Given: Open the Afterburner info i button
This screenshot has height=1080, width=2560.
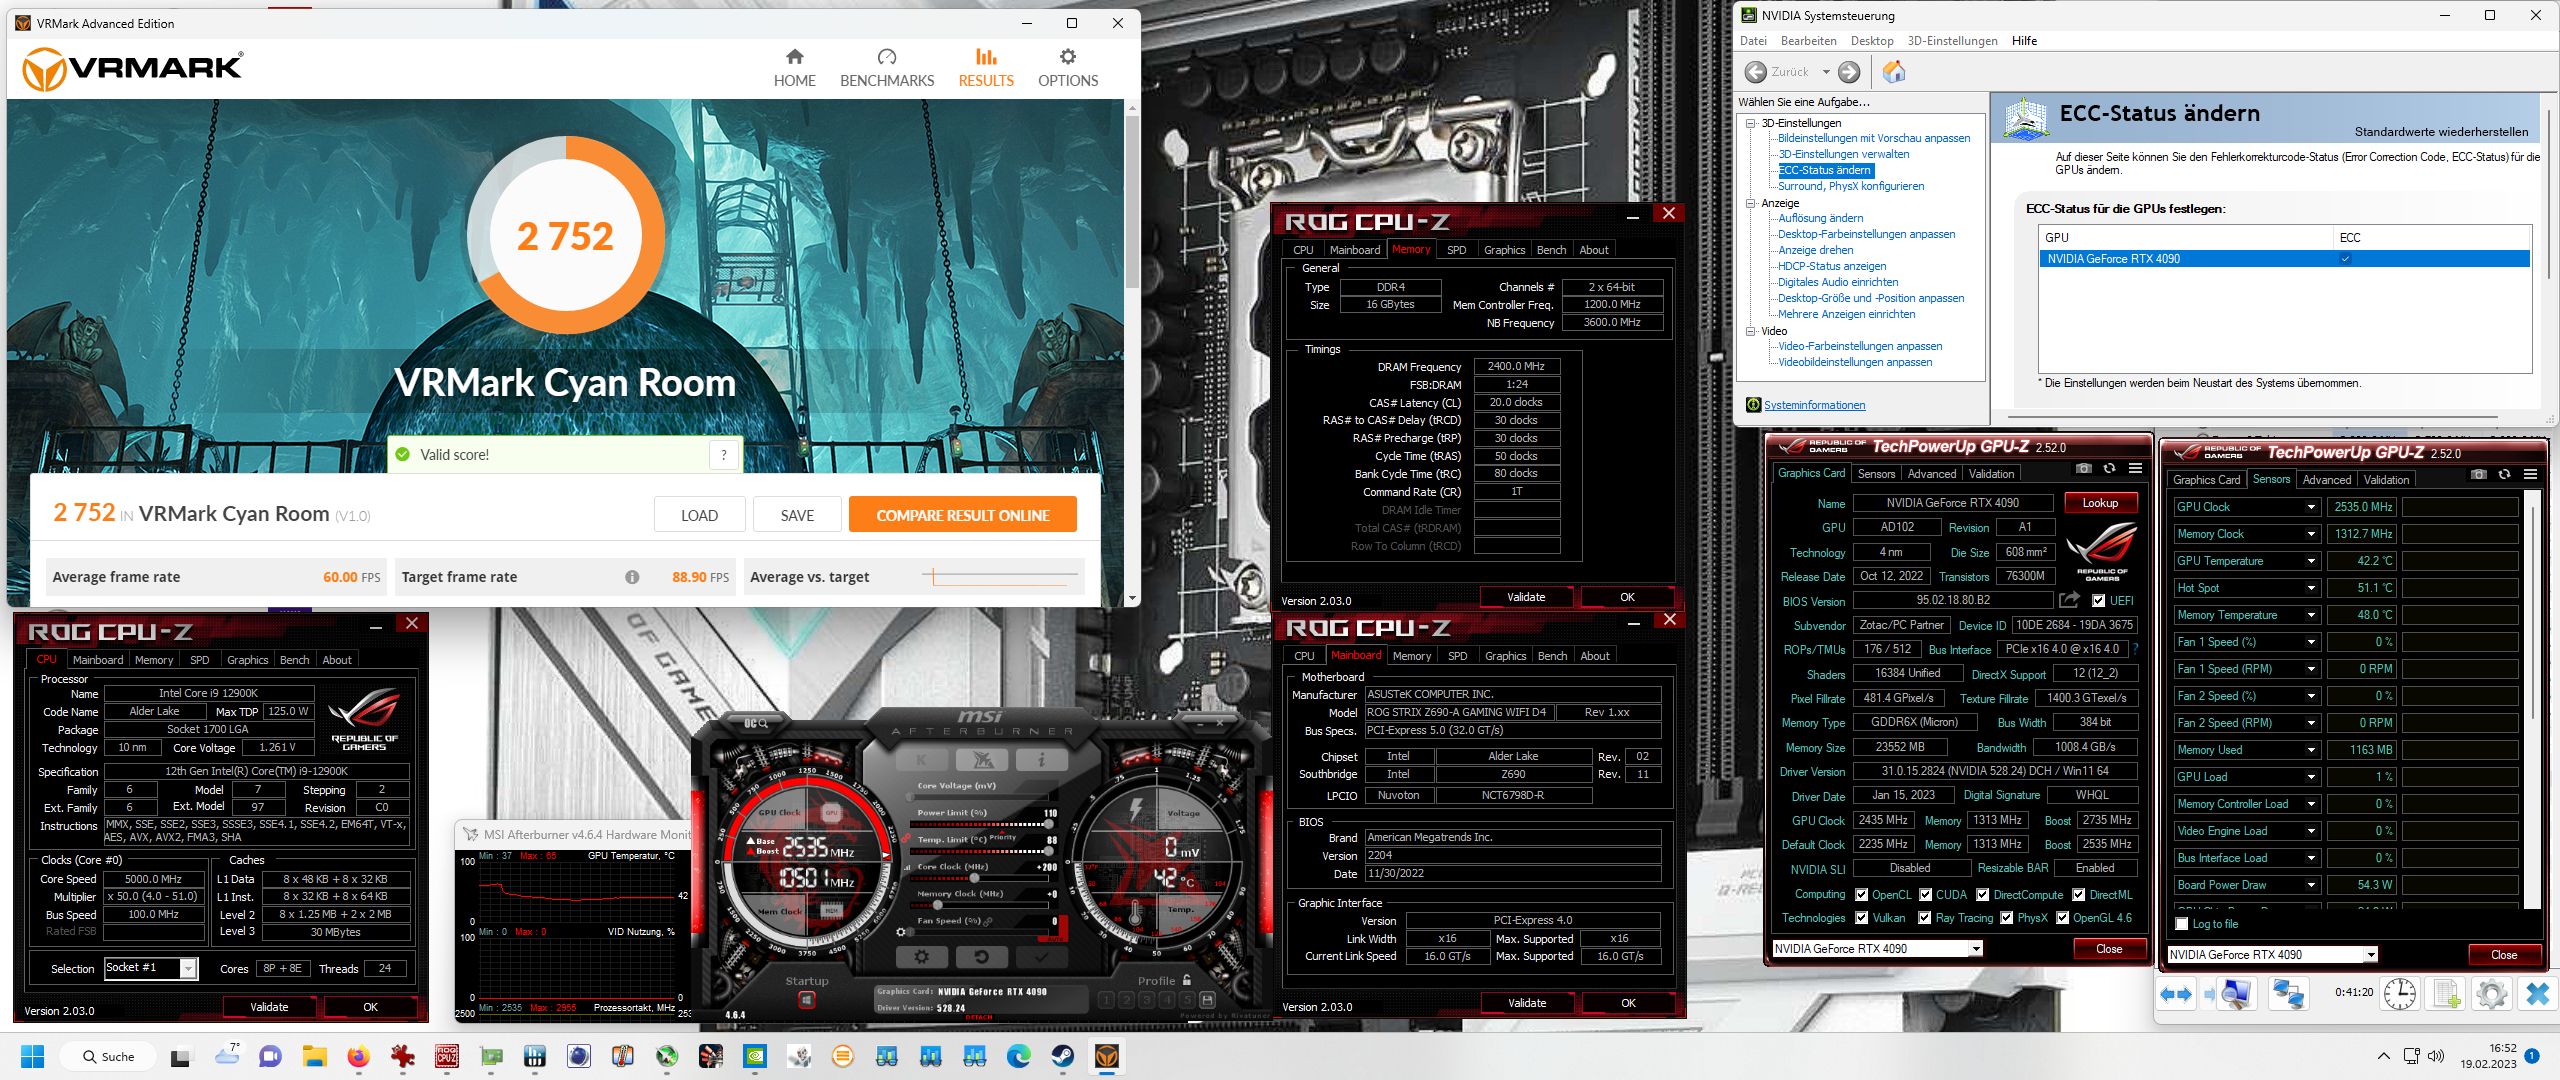Looking at the screenshot, I should tap(1042, 760).
